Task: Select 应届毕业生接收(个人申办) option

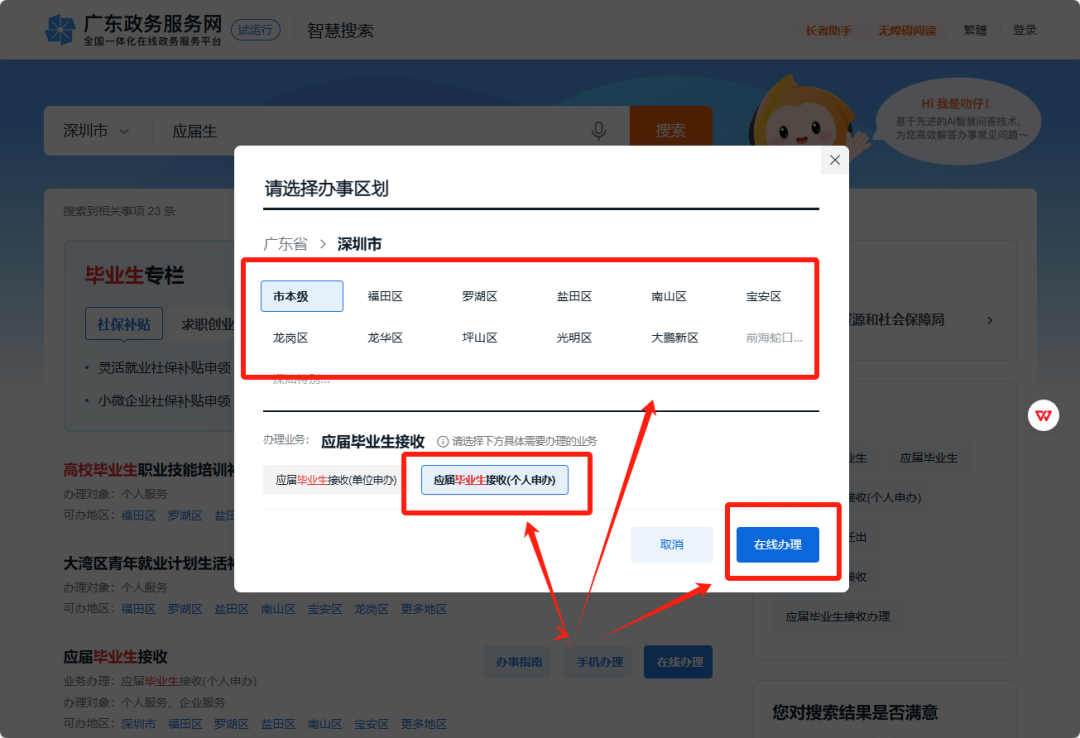Action: point(494,480)
